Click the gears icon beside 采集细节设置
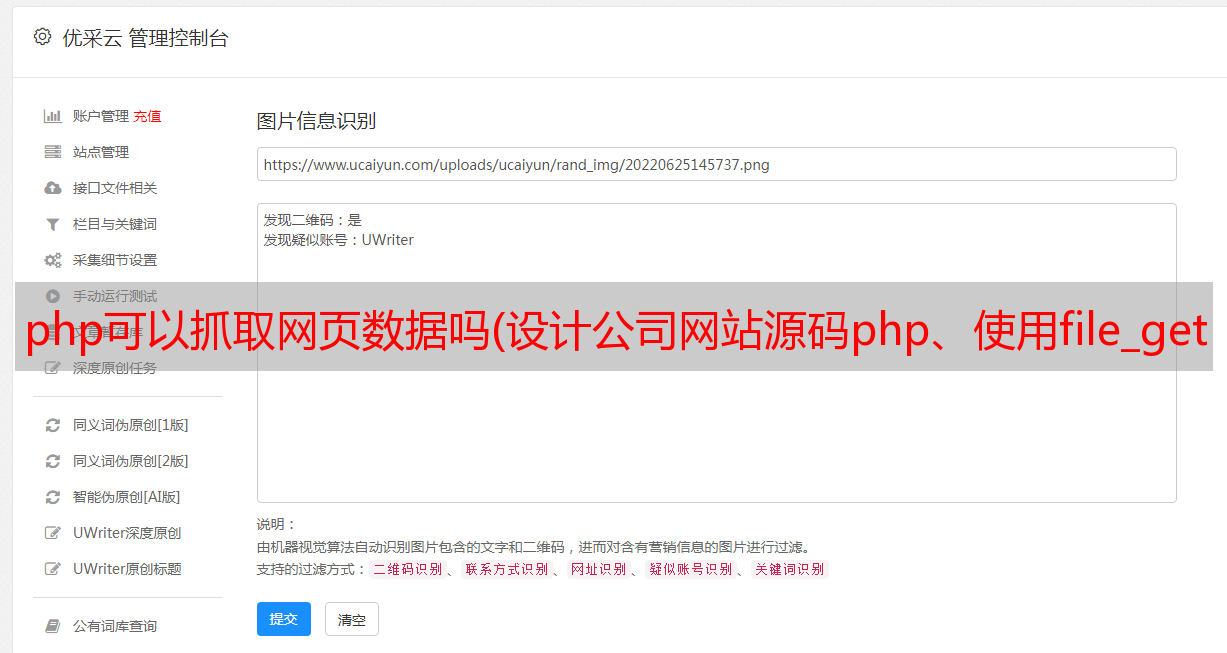 tap(53, 260)
